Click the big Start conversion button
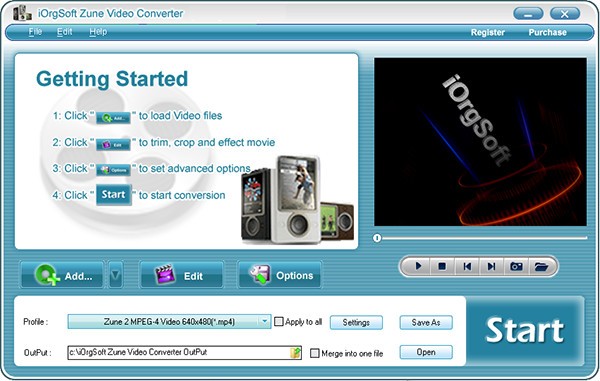600x381 pixels. (525, 331)
